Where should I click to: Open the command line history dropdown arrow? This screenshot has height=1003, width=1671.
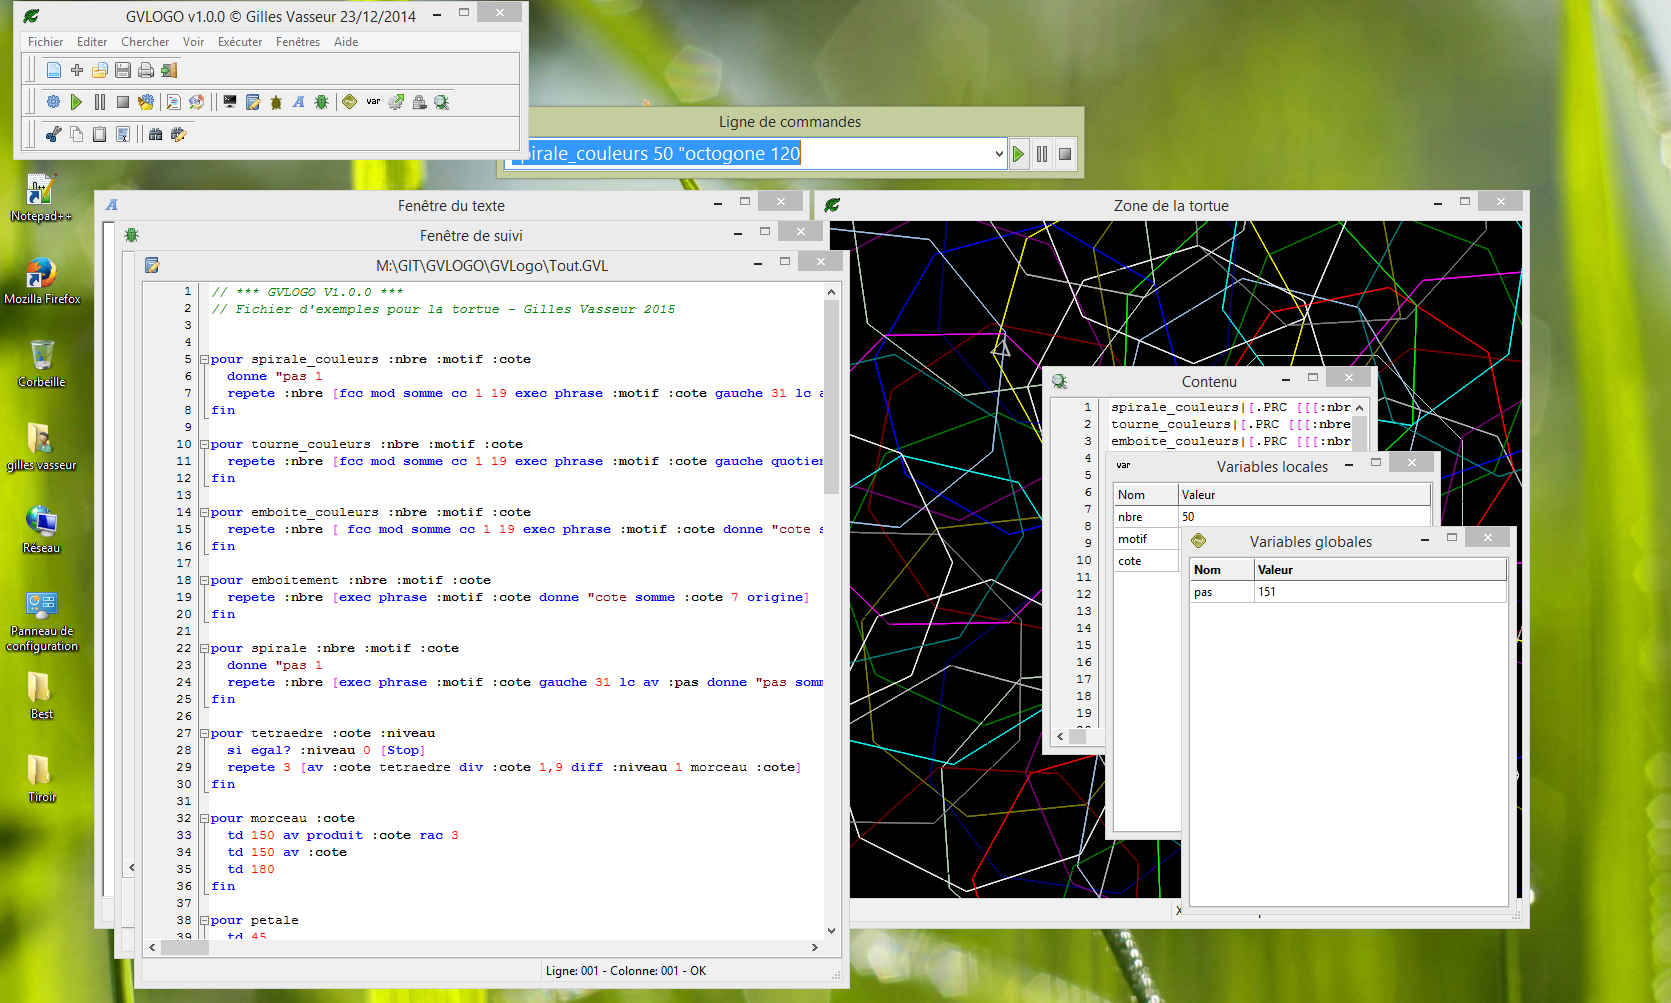pos(998,154)
